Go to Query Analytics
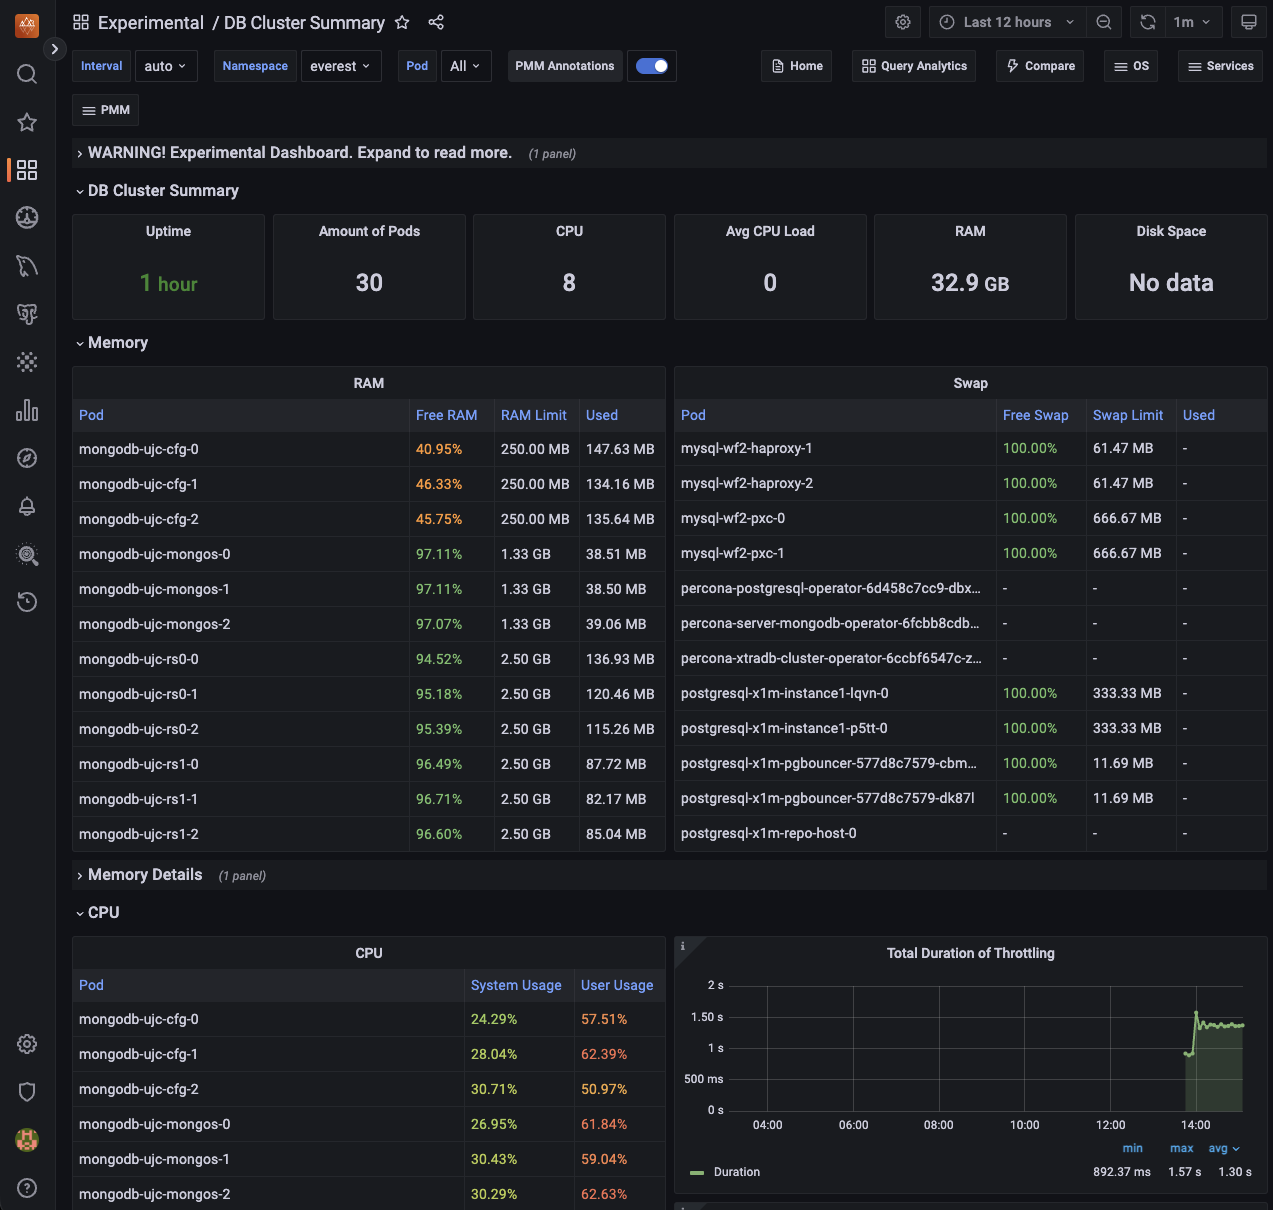The width and height of the screenshot is (1273, 1210). tap(914, 66)
